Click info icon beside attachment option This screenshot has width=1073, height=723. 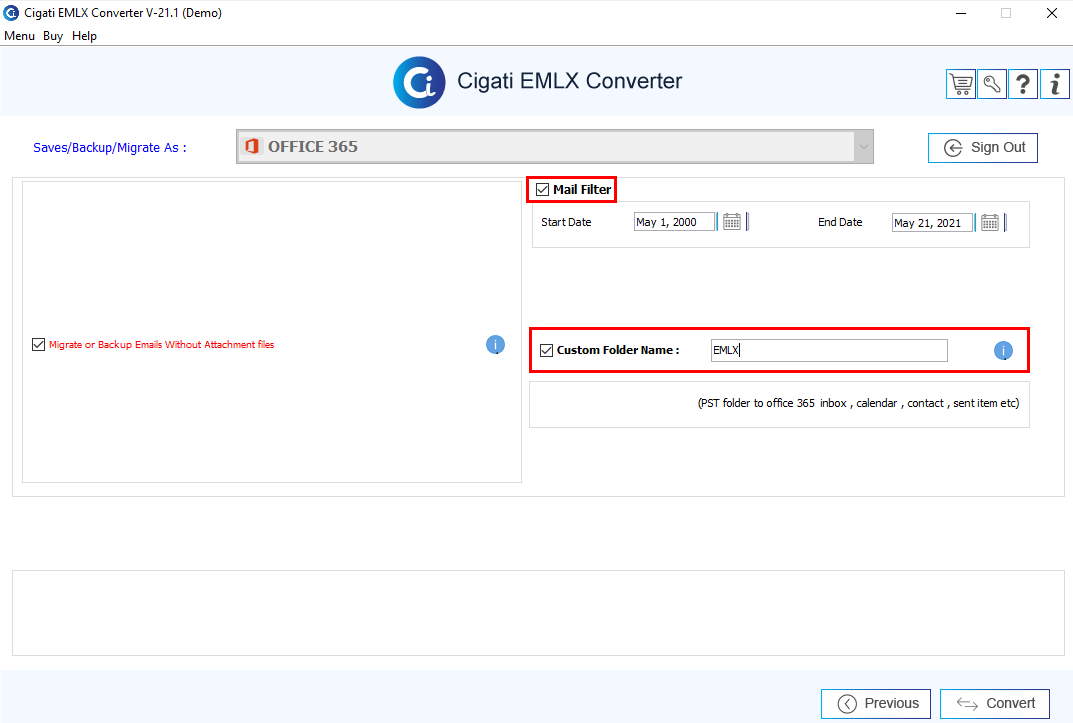tap(495, 345)
